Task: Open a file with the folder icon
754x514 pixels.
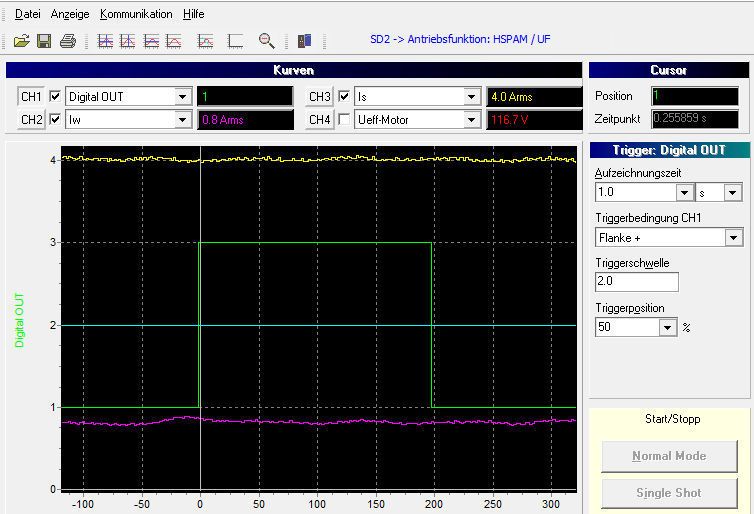Action: click(x=22, y=41)
